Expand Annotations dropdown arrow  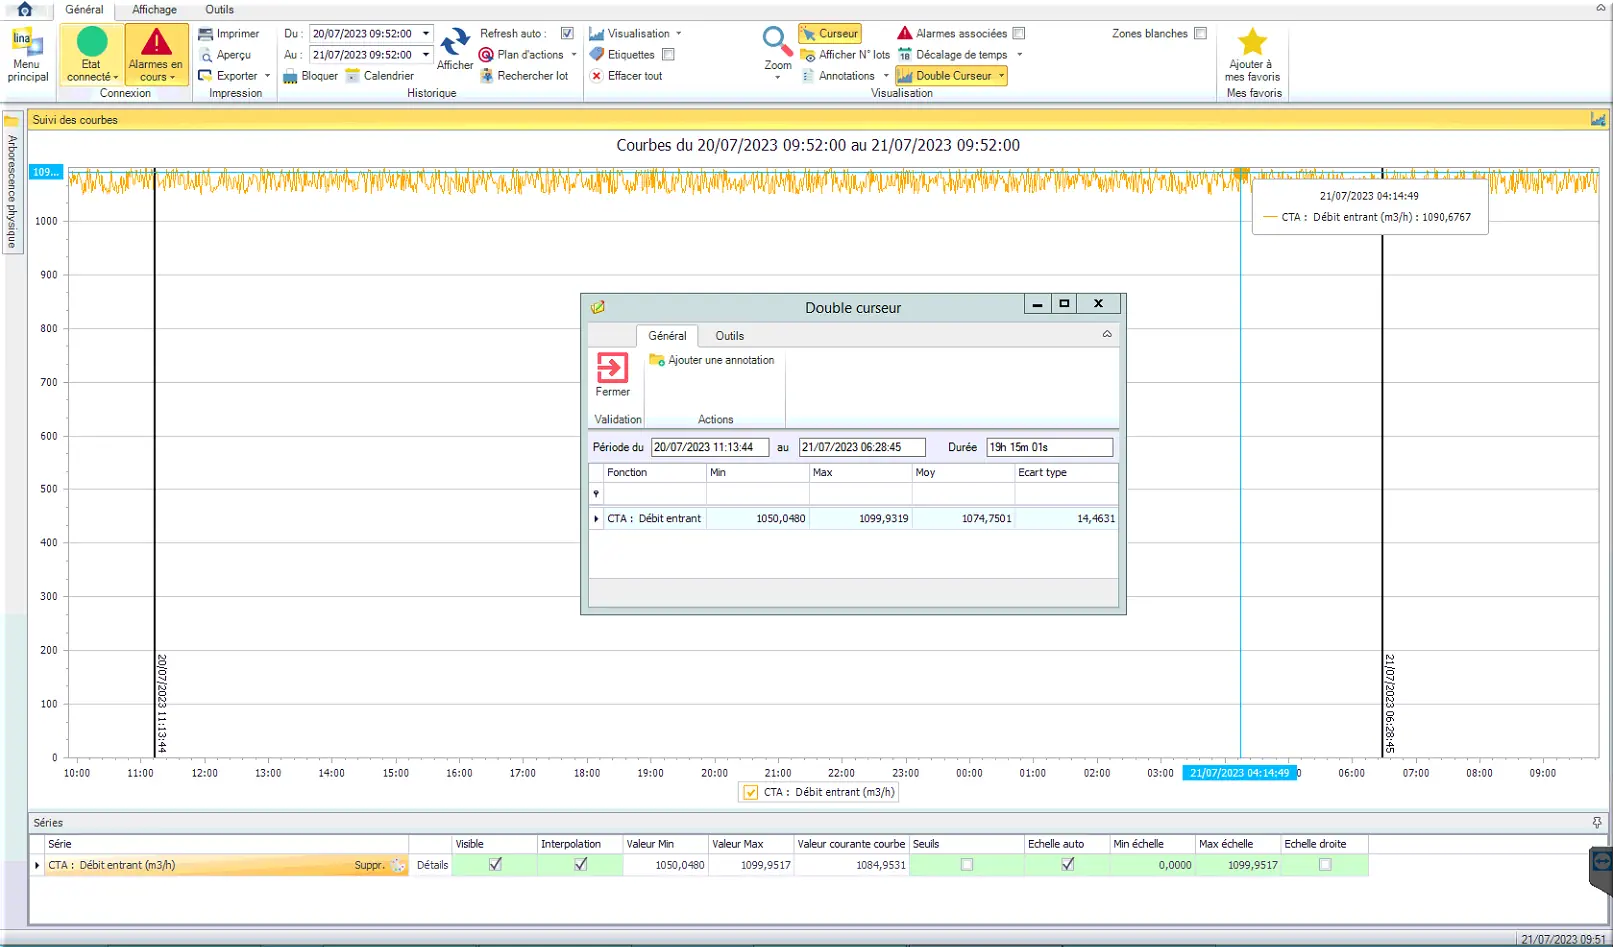(886, 76)
